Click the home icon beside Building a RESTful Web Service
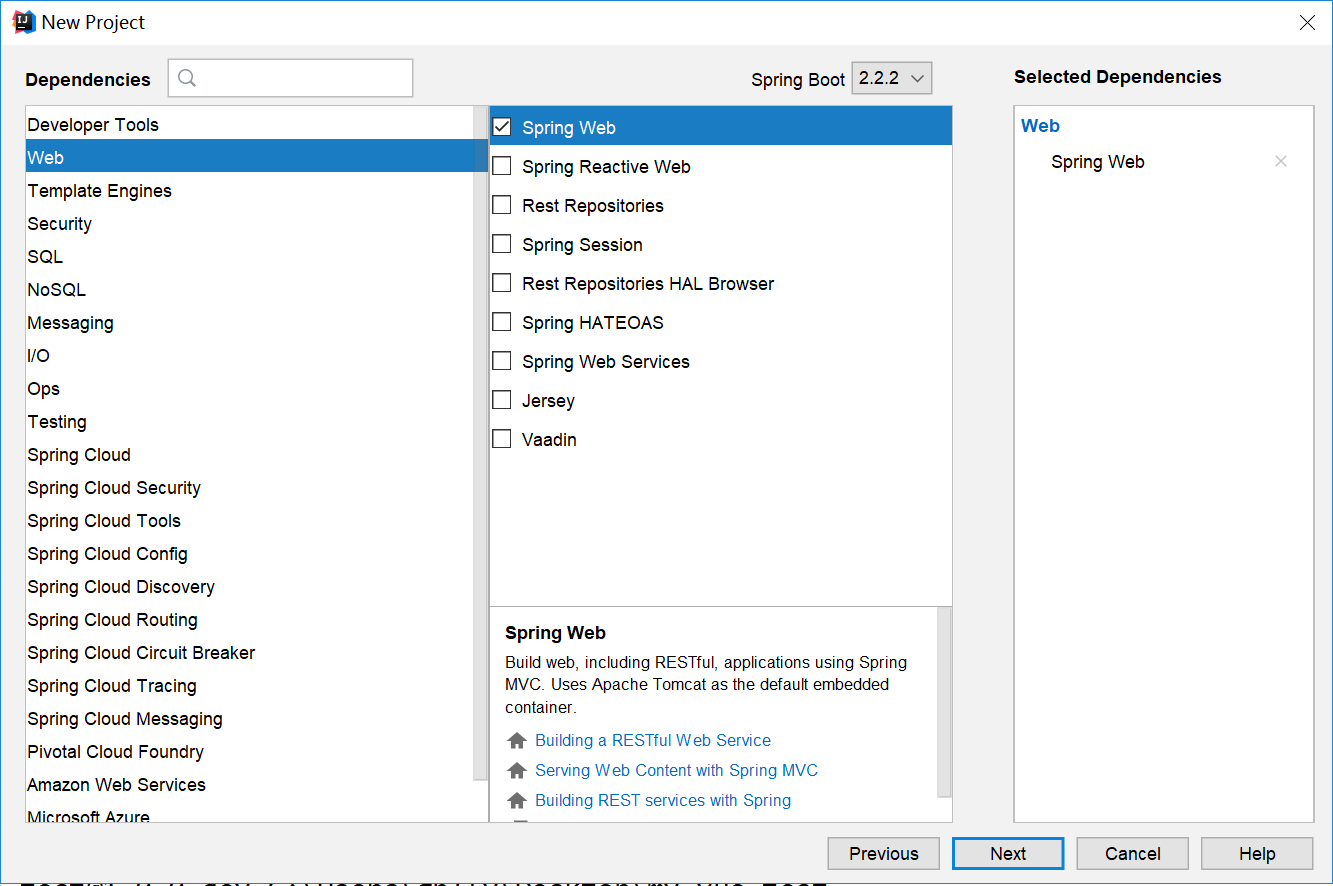 pos(517,741)
